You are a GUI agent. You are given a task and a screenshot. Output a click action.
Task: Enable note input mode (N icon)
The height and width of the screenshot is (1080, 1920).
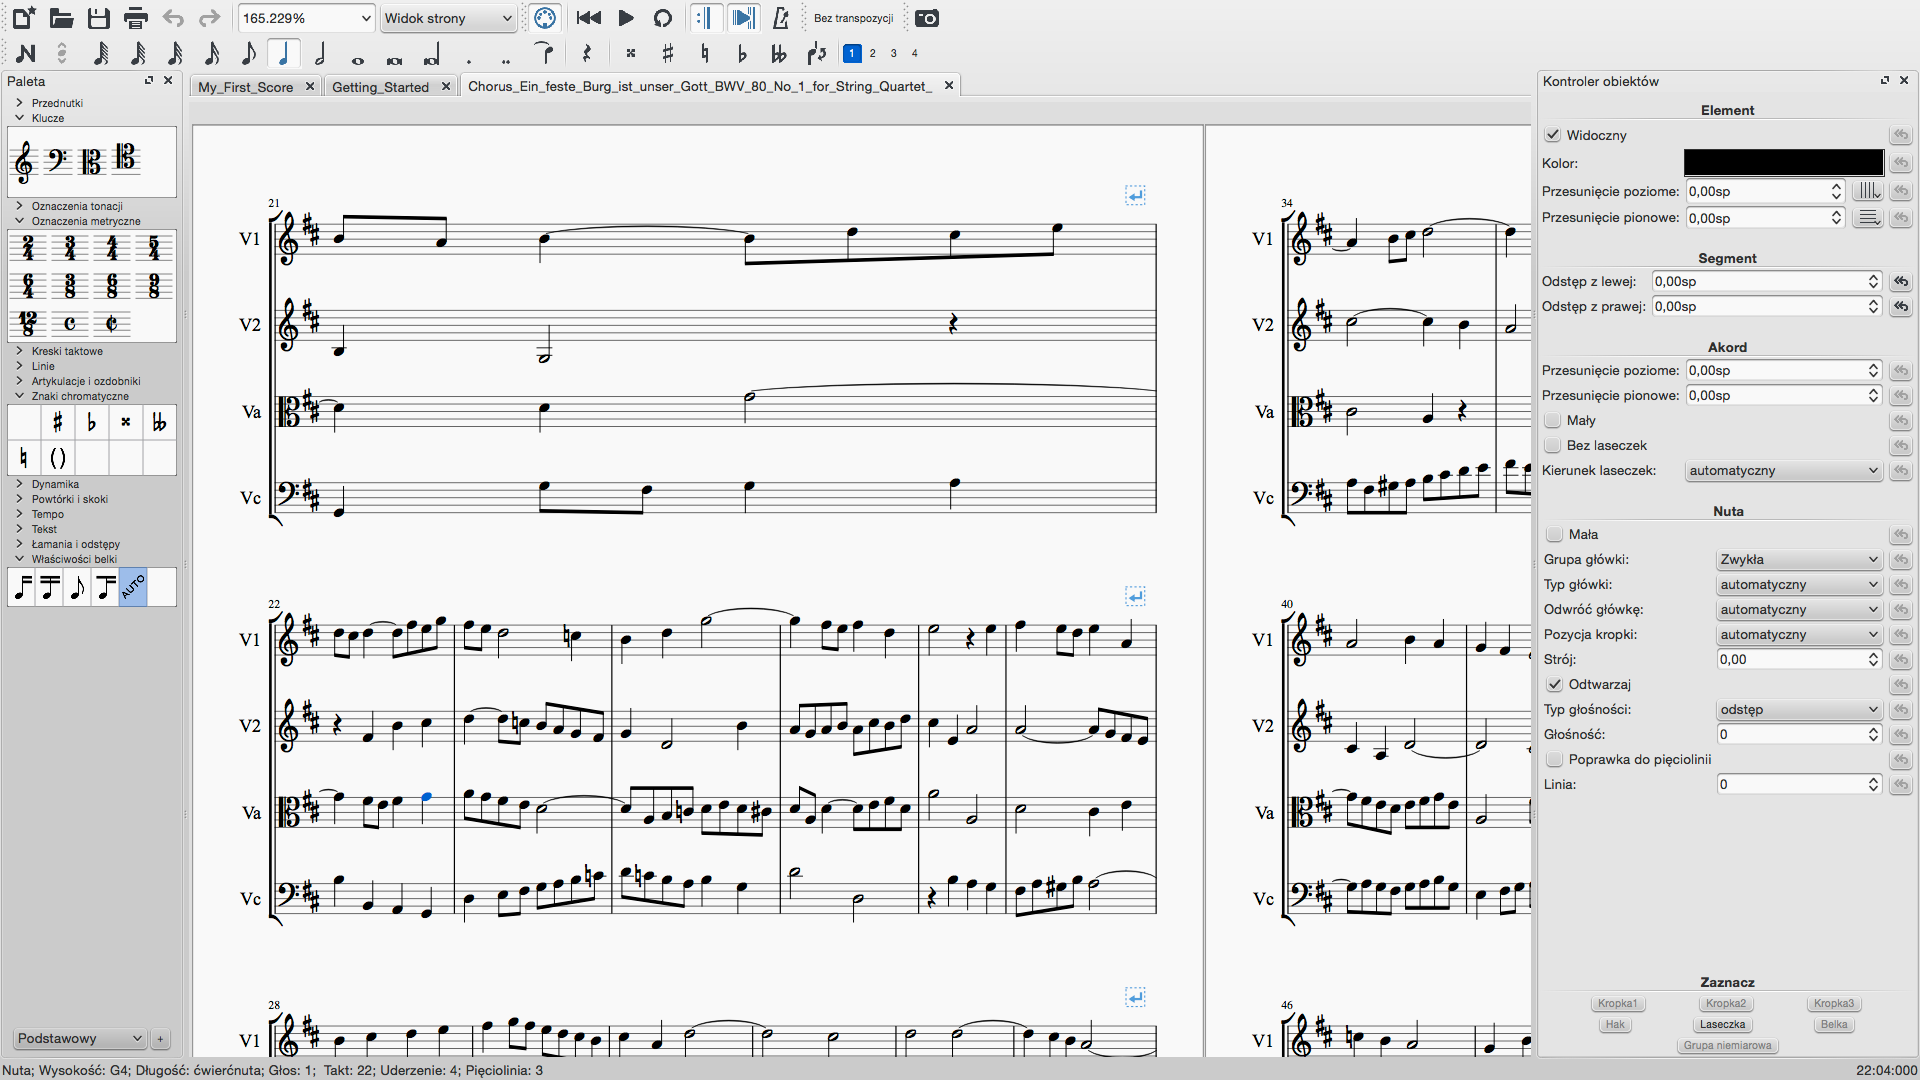click(26, 54)
